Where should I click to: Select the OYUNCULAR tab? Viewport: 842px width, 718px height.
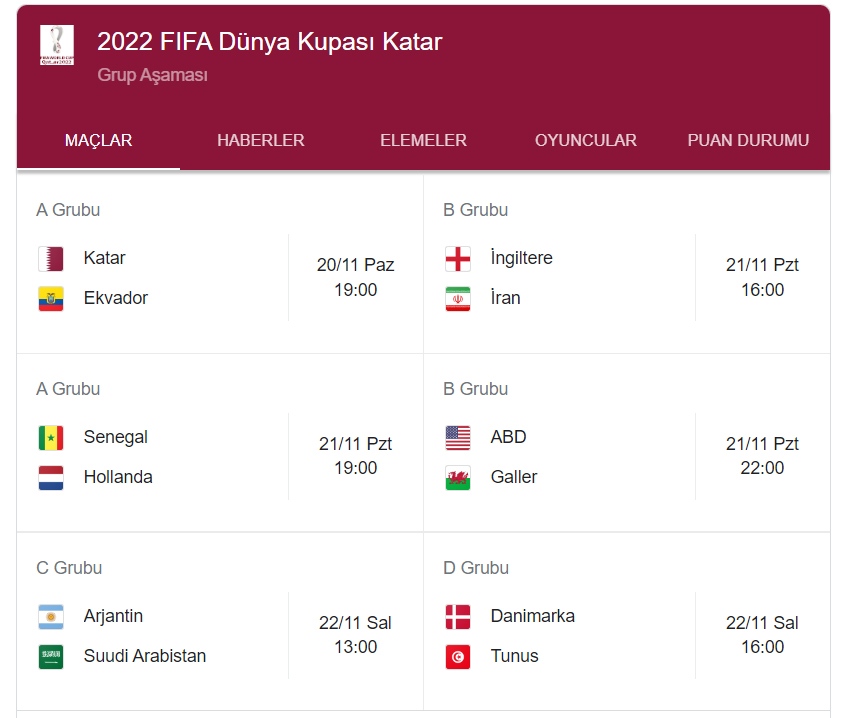(x=586, y=141)
